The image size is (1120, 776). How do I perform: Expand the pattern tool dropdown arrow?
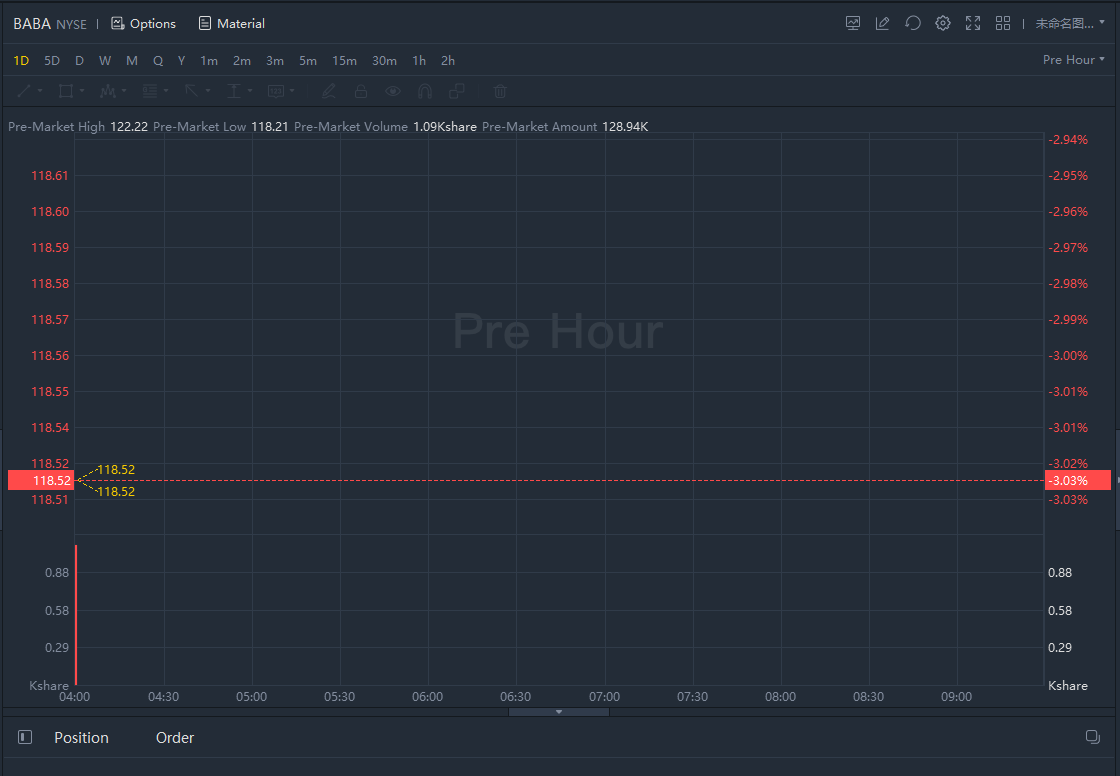coord(124,91)
